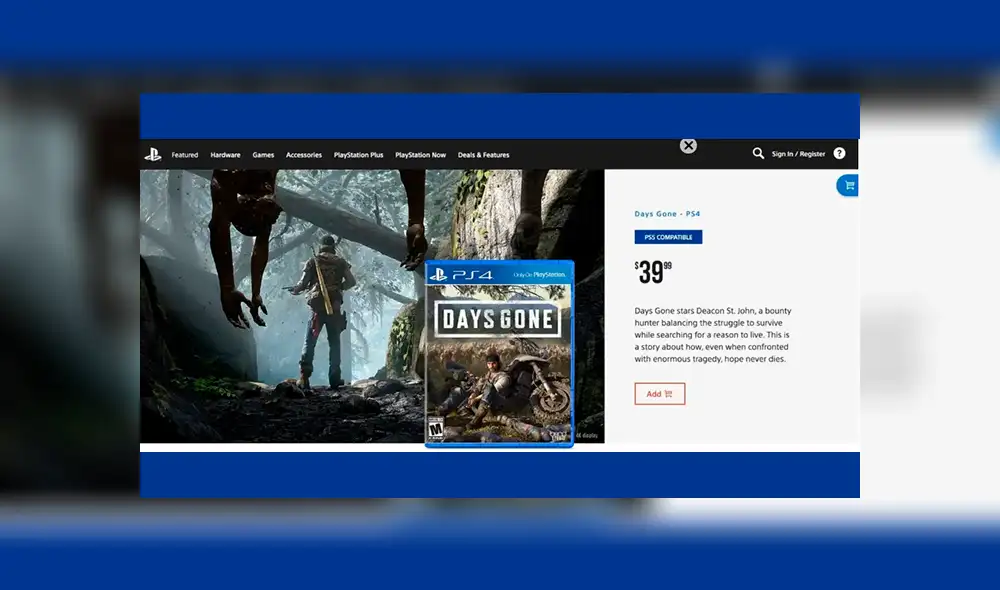Select PlayStation Plus from the navigation

click(359, 155)
